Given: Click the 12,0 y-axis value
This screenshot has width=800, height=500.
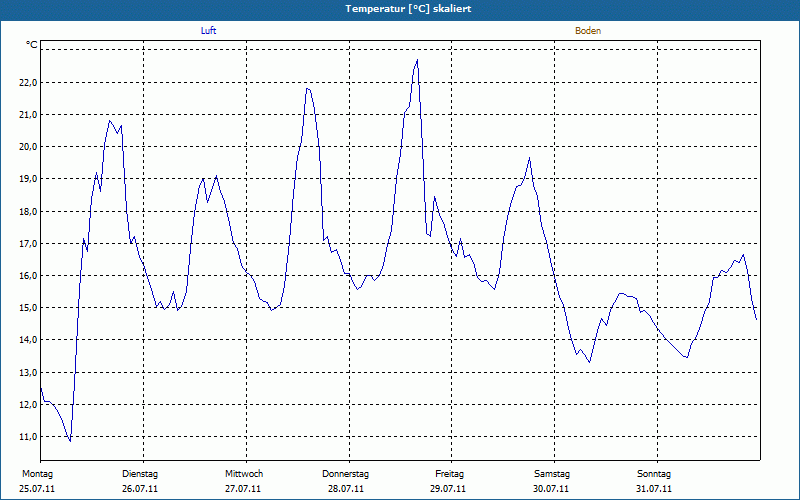Looking at the screenshot, I should [x=28, y=405].
